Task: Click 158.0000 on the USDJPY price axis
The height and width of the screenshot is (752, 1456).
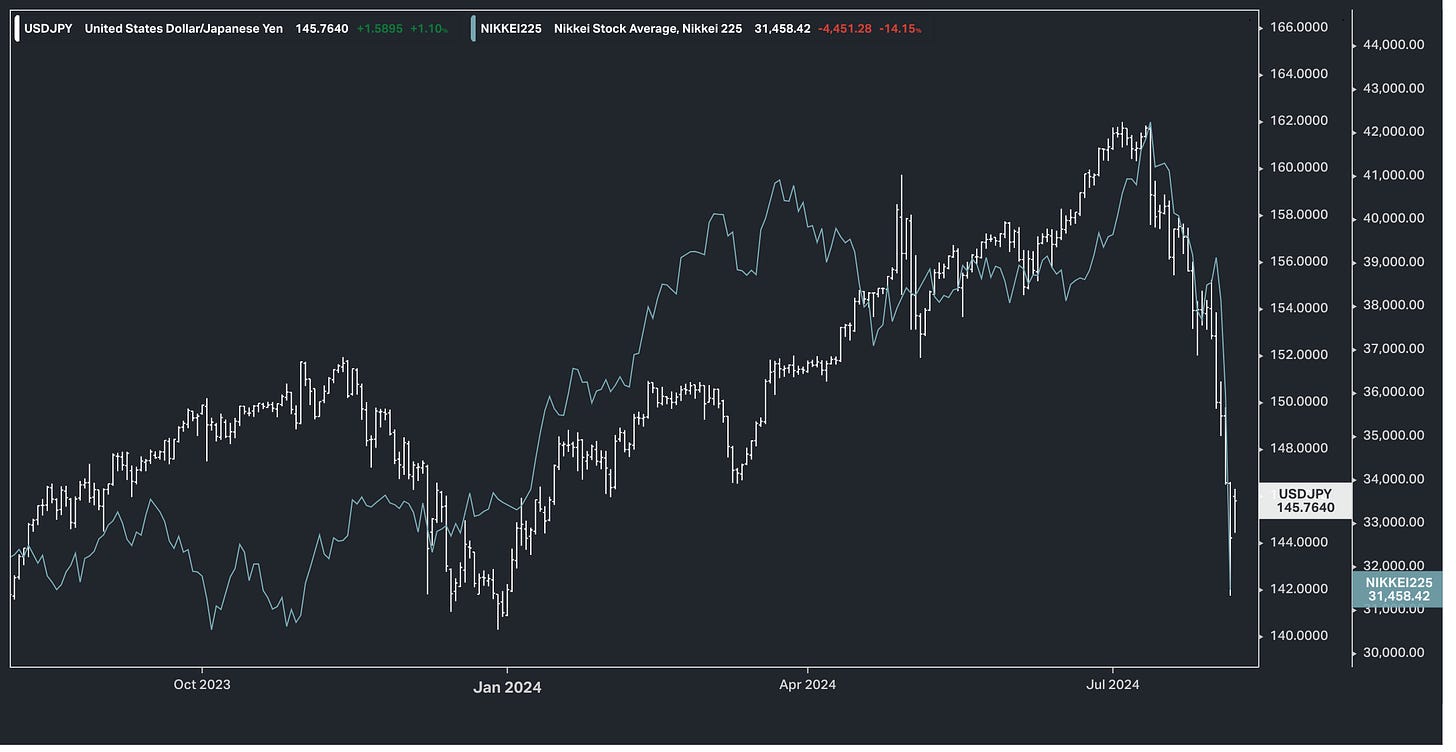Action: 1299,214
